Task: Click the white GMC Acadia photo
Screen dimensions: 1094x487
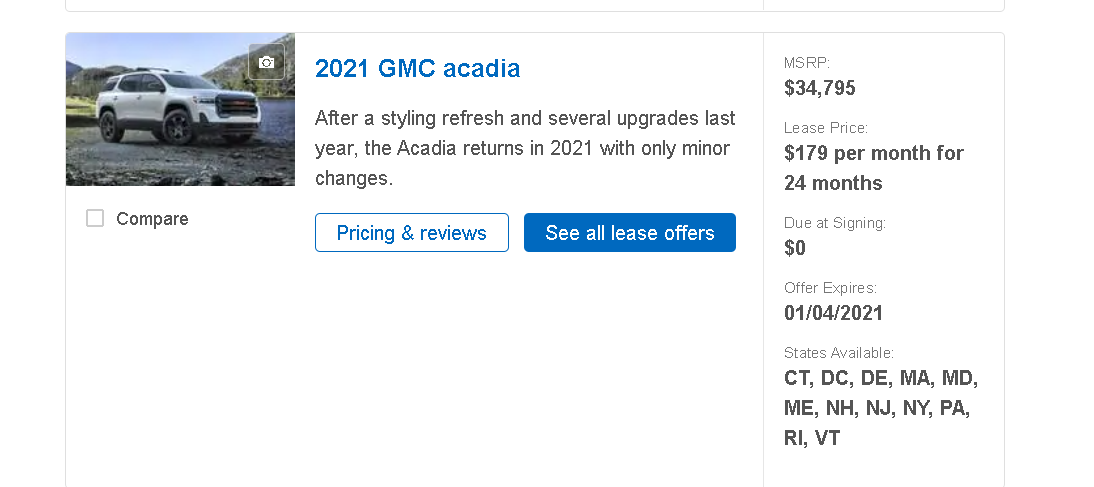Action: click(x=181, y=110)
